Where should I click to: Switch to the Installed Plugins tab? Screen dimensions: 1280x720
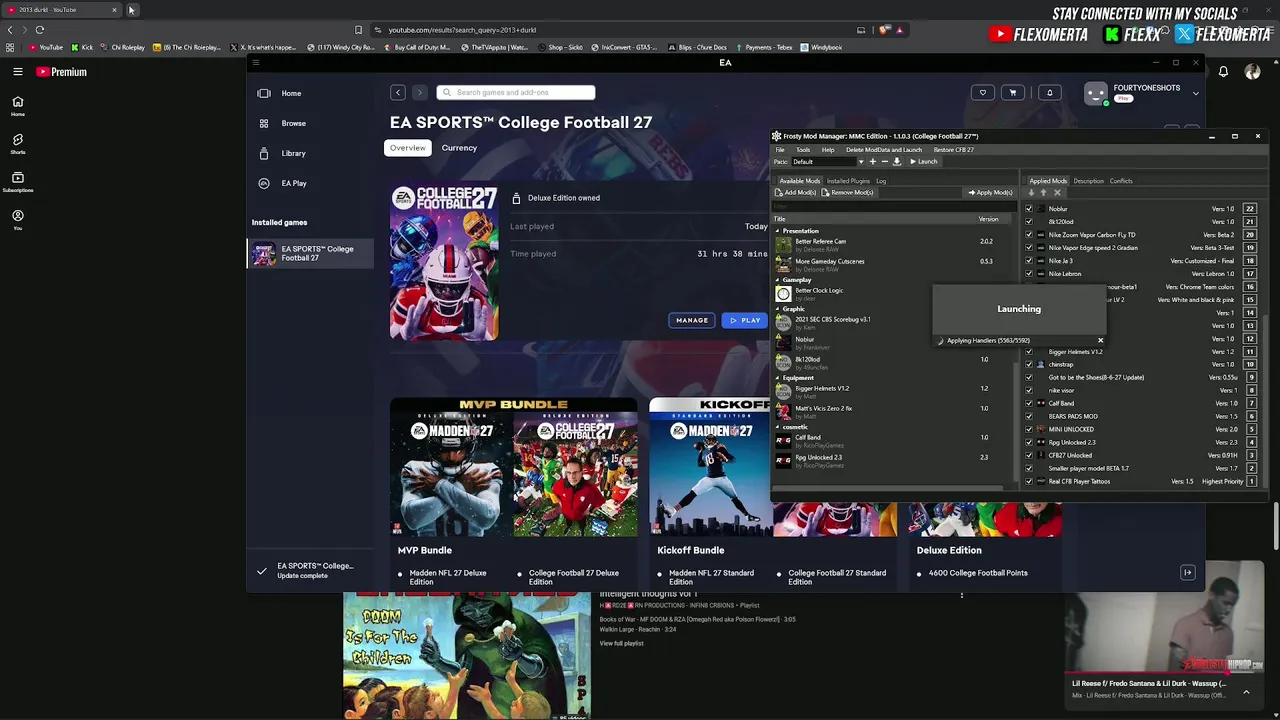[x=848, y=181]
